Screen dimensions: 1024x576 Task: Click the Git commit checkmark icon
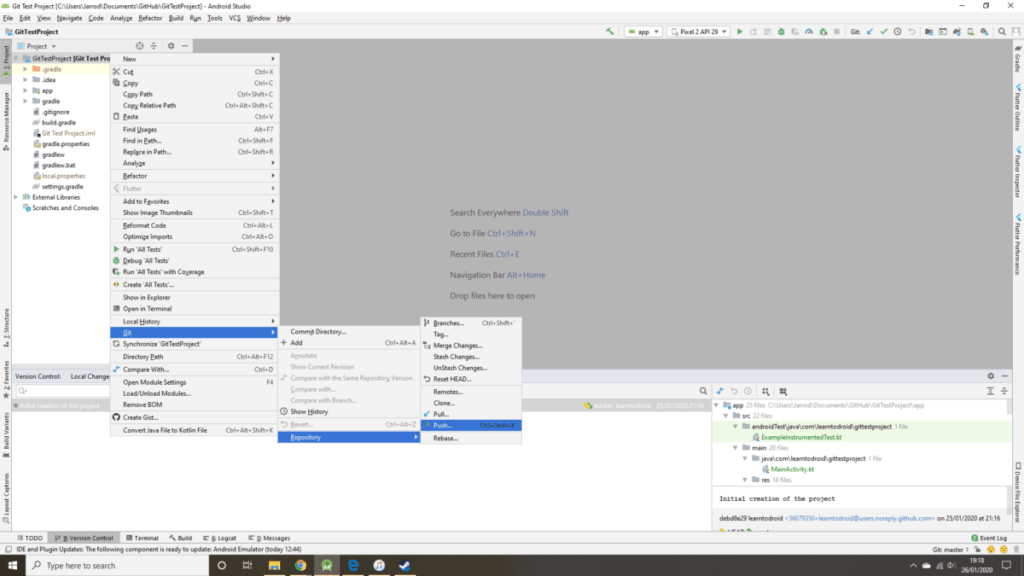pyautogui.click(x=883, y=32)
